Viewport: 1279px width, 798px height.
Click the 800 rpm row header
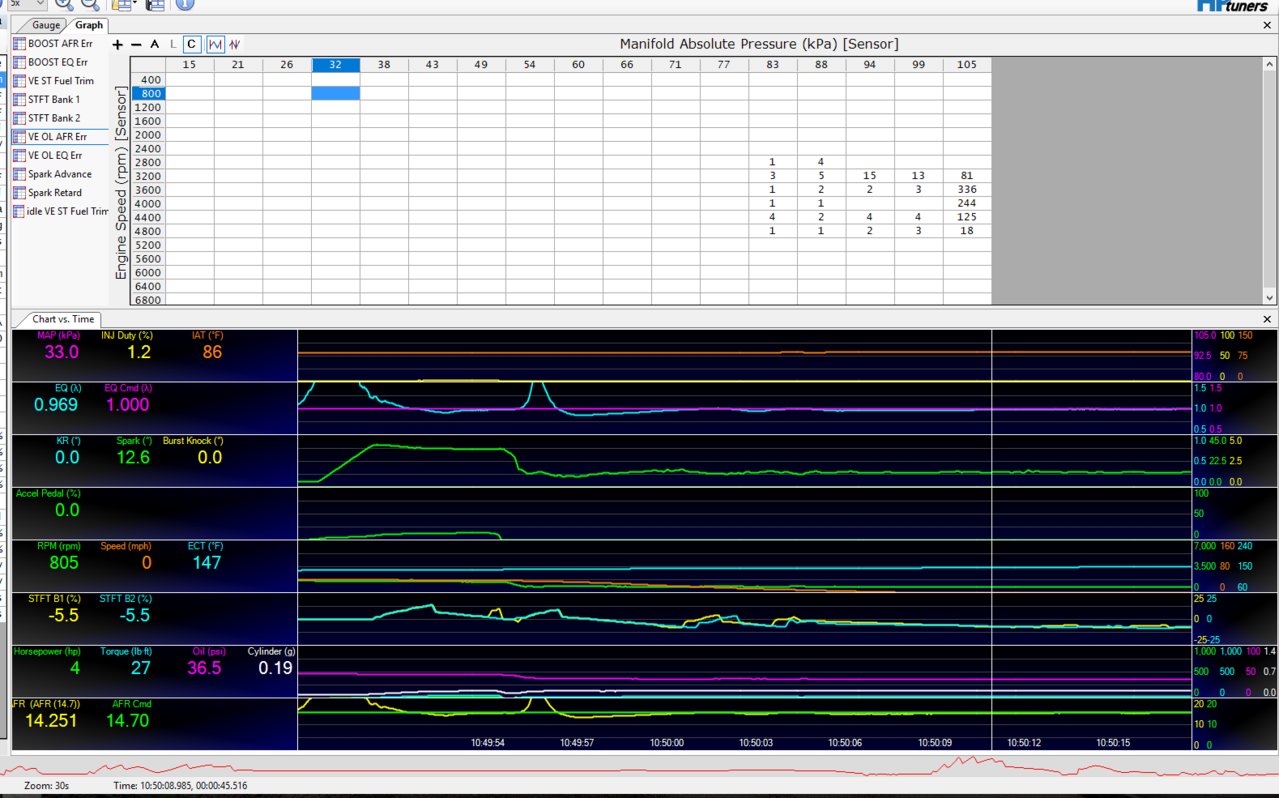[x=150, y=93]
